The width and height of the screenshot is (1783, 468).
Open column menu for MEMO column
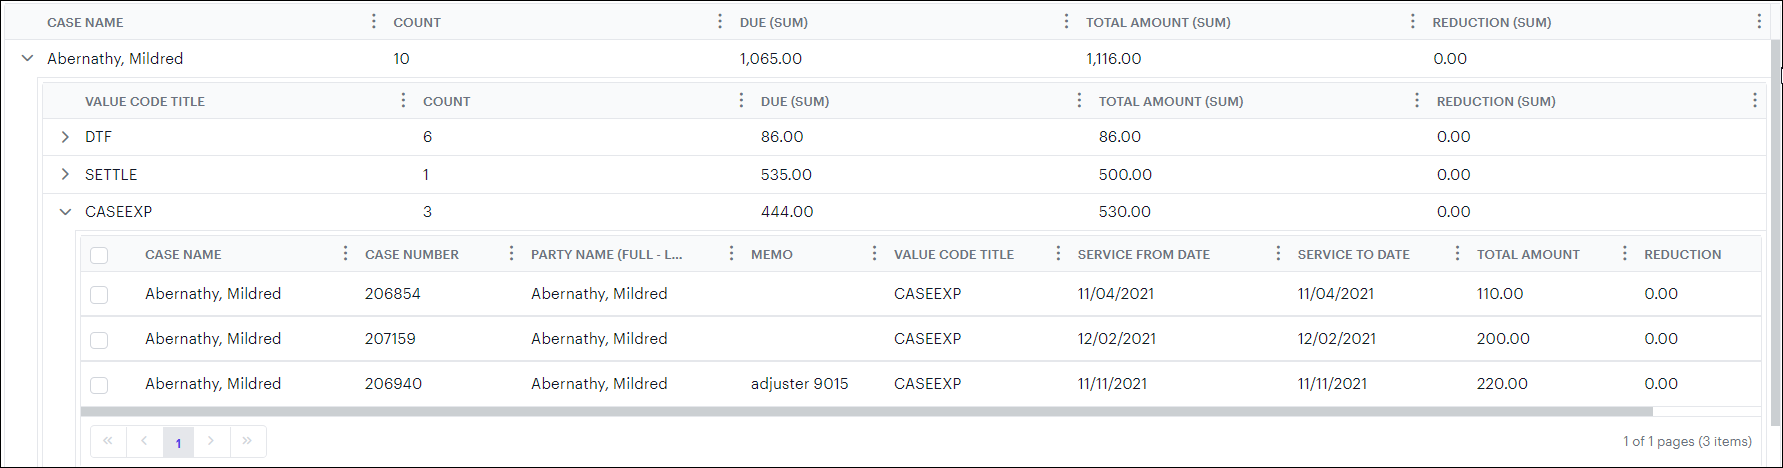pyautogui.click(x=874, y=253)
